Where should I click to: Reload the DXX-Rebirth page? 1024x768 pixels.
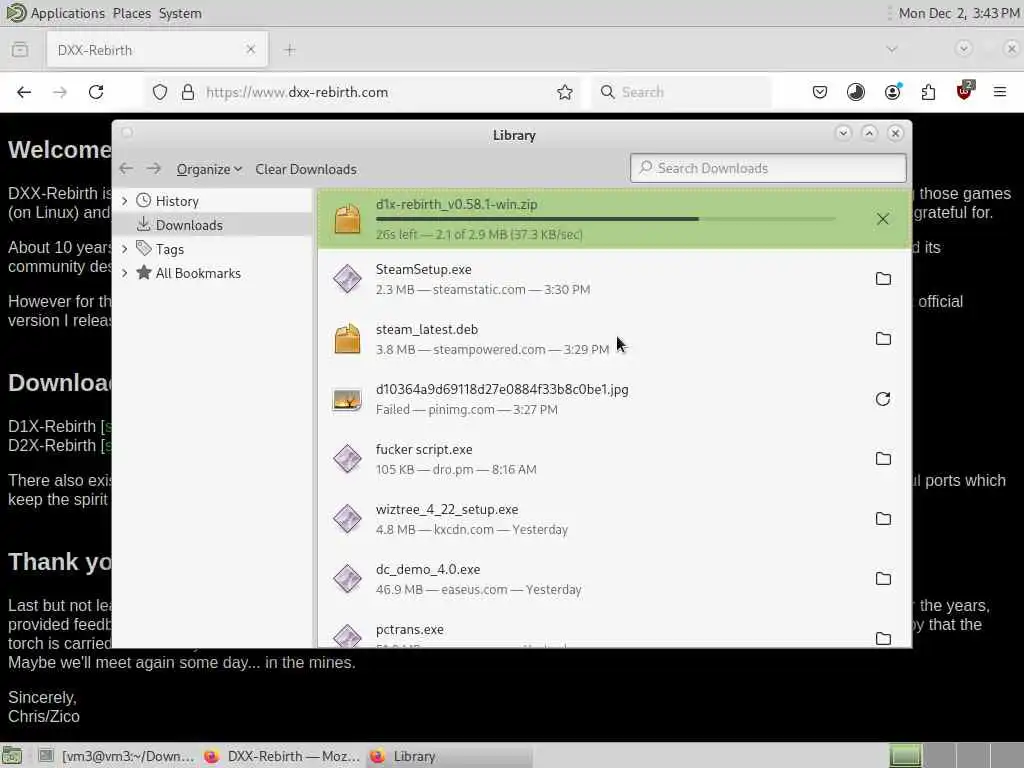96,92
